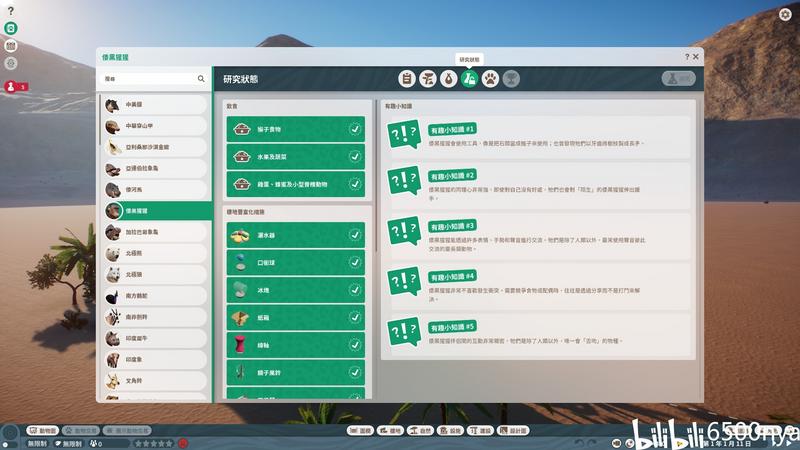Open the question mark help in window header
This screenshot has width=800, height=450.
point(687,57)
